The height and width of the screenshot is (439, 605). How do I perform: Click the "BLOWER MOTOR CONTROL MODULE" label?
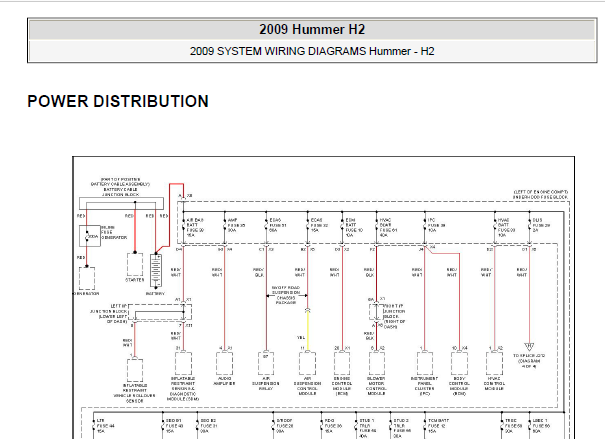(x=376, y=386)
